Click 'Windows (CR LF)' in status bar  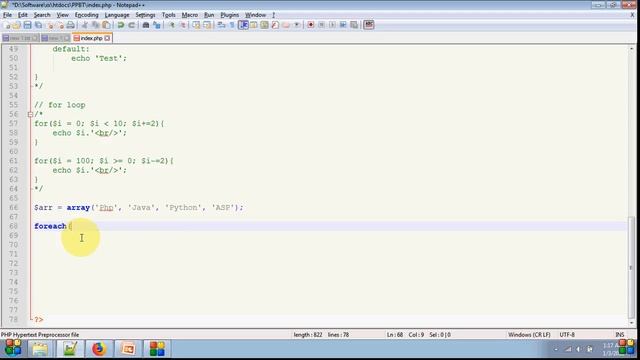point(529,335)
